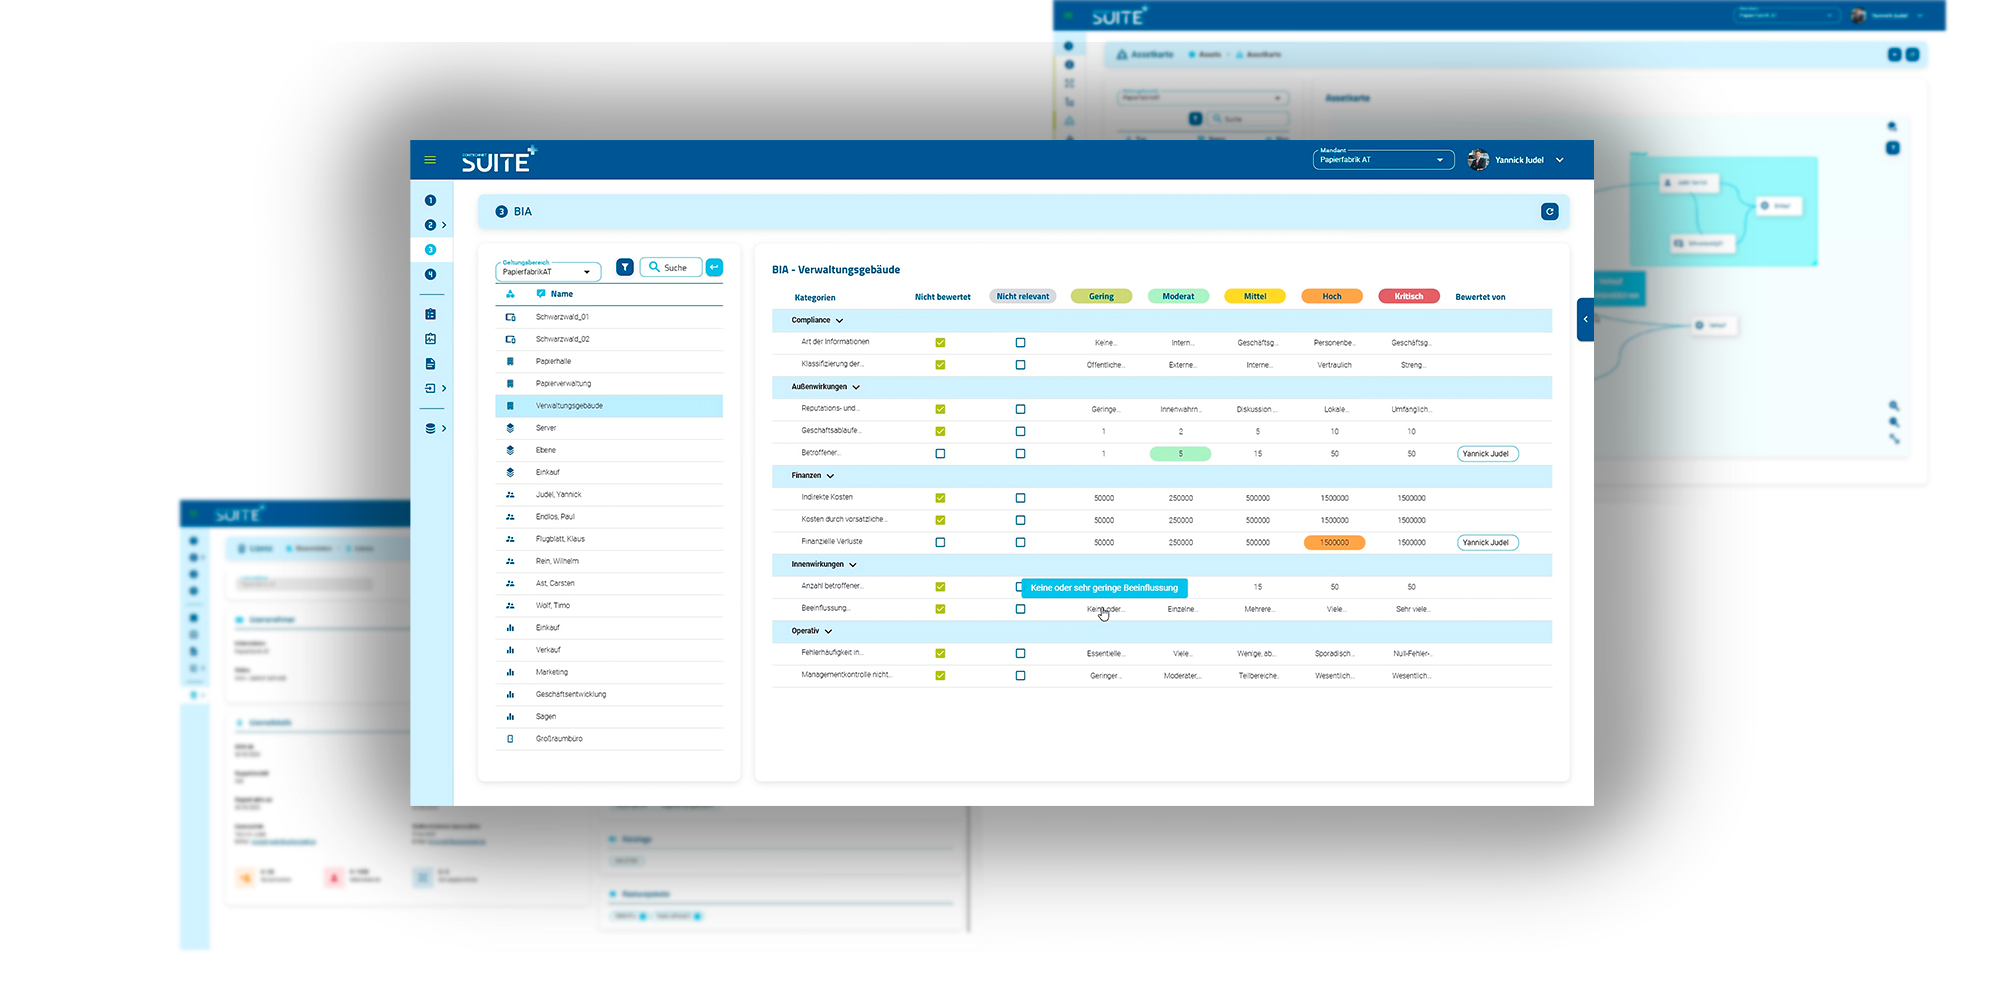Click the Kritisch severity header chip
The width and height of the screenshot is (2000, 1000).
pos(1408,296)
